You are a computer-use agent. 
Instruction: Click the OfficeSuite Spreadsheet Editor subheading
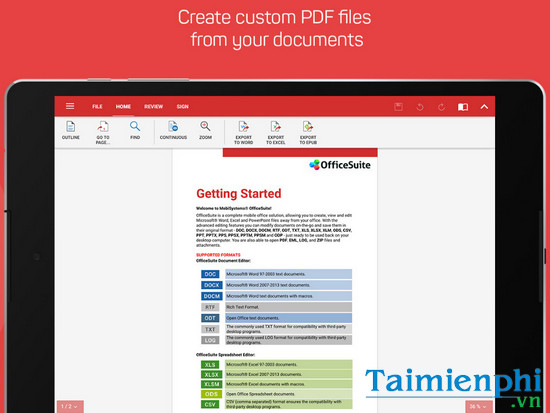click(x=226, y=354)
